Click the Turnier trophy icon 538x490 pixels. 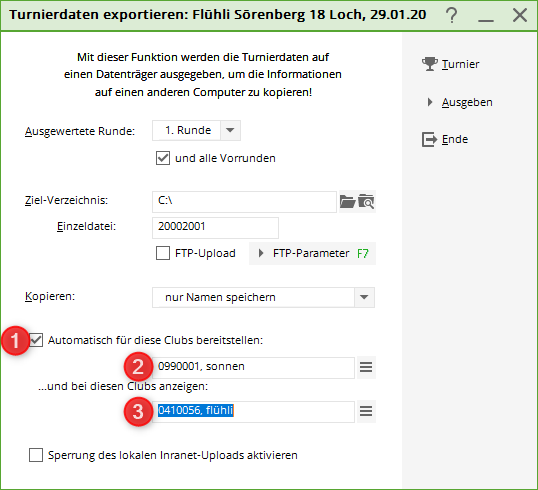click(430, 64)
